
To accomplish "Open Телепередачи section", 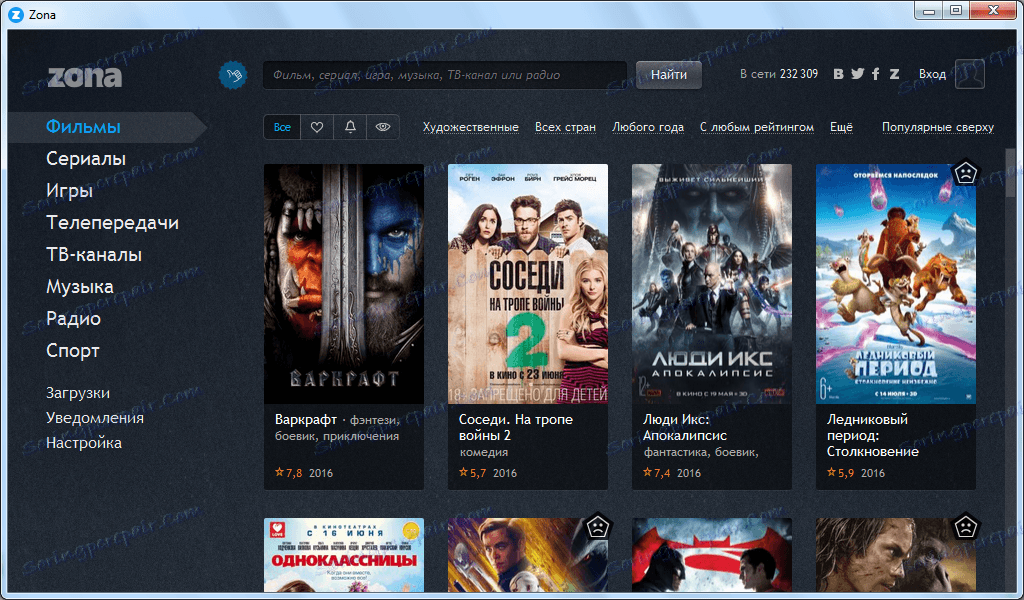I will [112, 223].
